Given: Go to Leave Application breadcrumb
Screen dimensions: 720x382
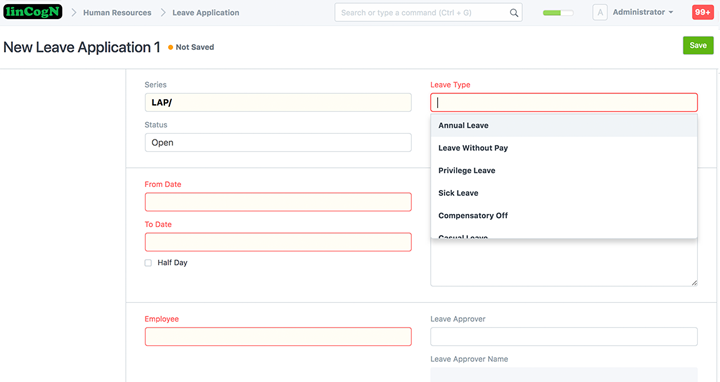Looking at the screenshot, I should 206,13.
